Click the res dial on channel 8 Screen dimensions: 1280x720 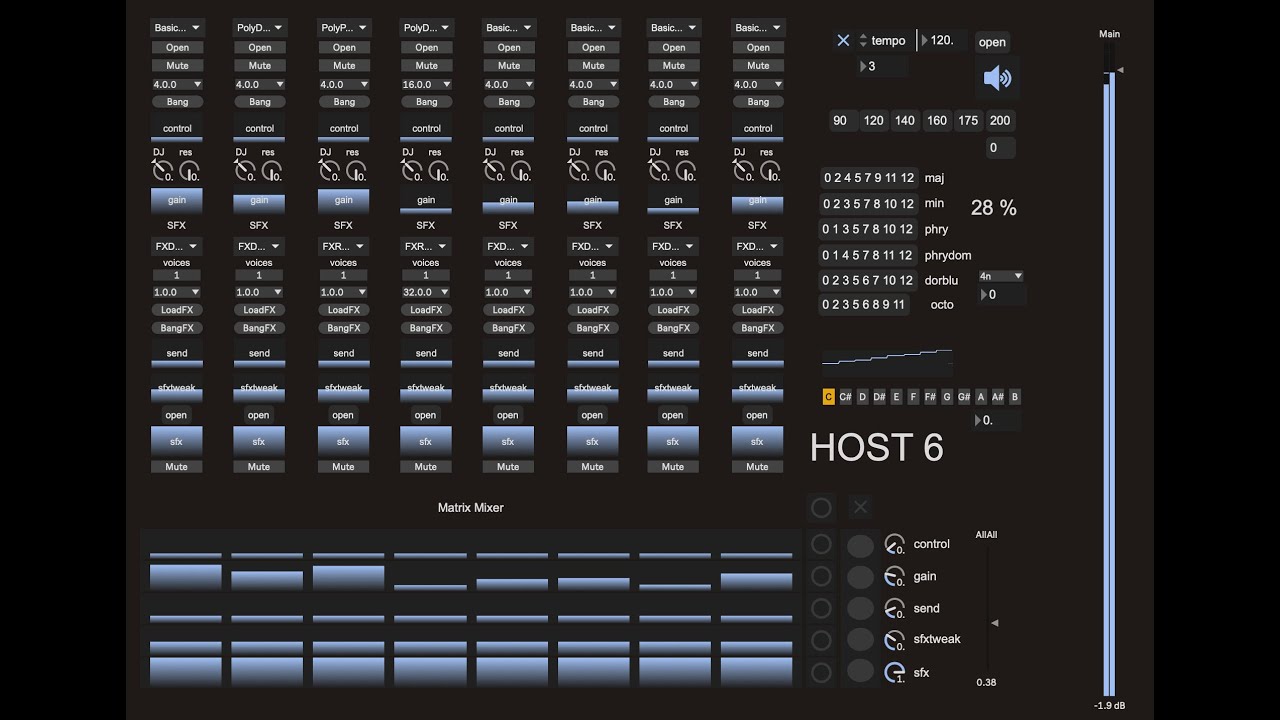[x=770, y=171]
